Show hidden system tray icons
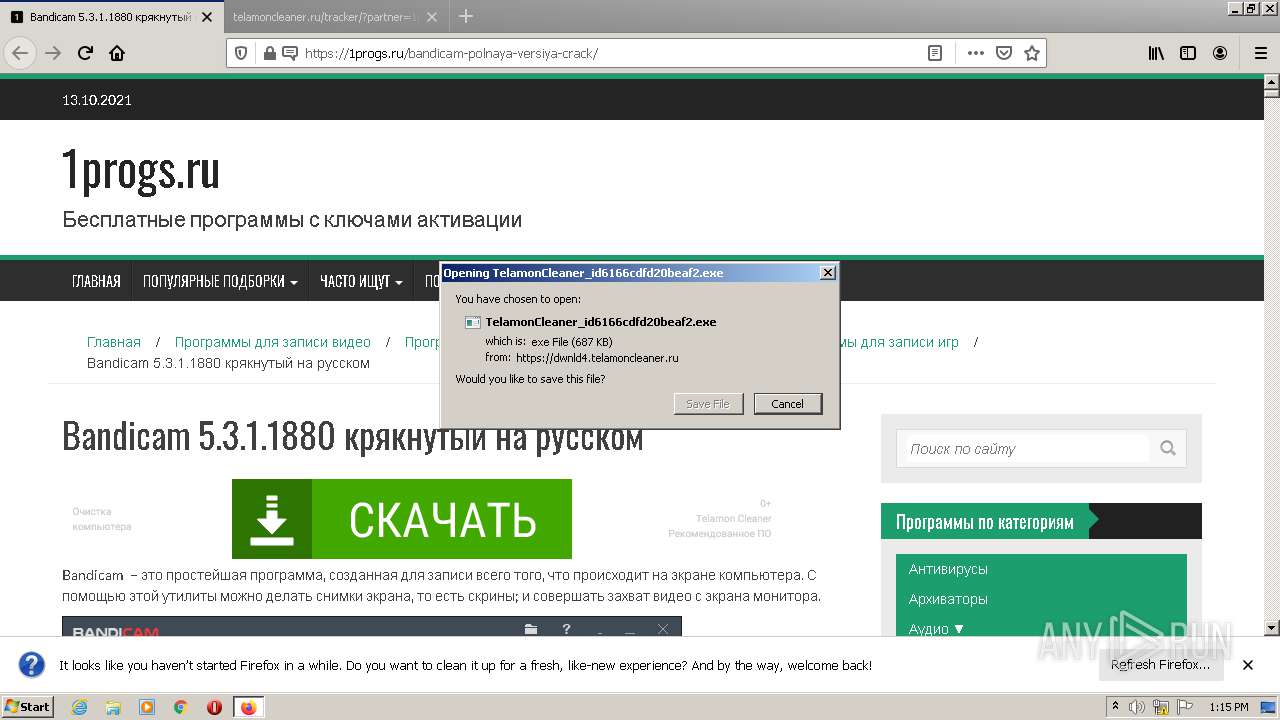The width and height of the screenshot is (1280, 720). pos(1115,708)
